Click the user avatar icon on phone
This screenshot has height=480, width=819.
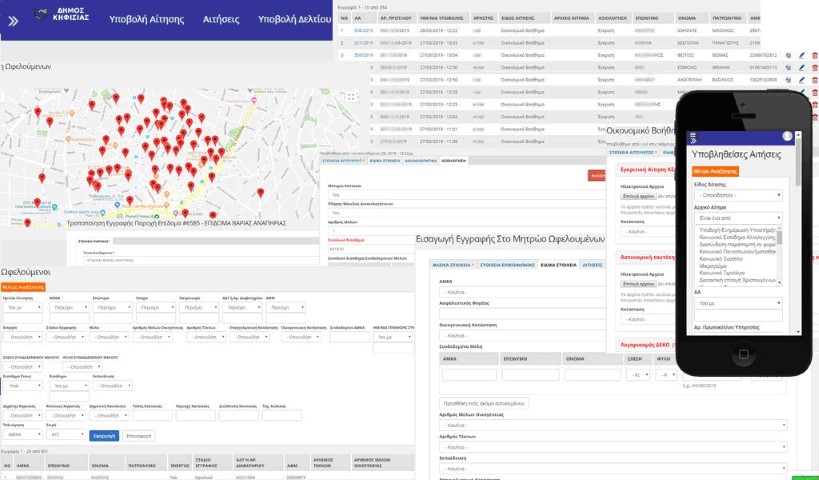tap(787, 136)
